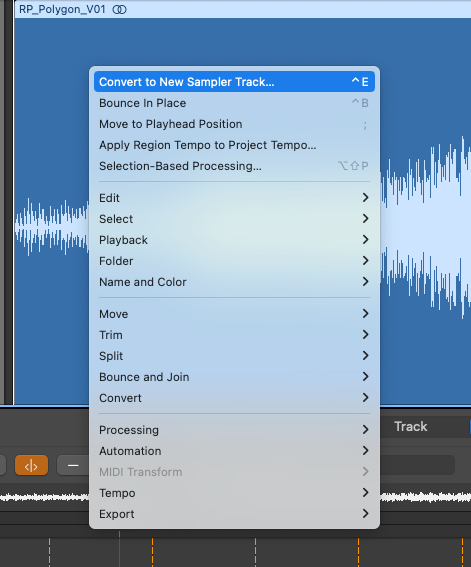Choose Convert to New Sampler Track
The height and width of the screenshot is (567, 471).
234,82
